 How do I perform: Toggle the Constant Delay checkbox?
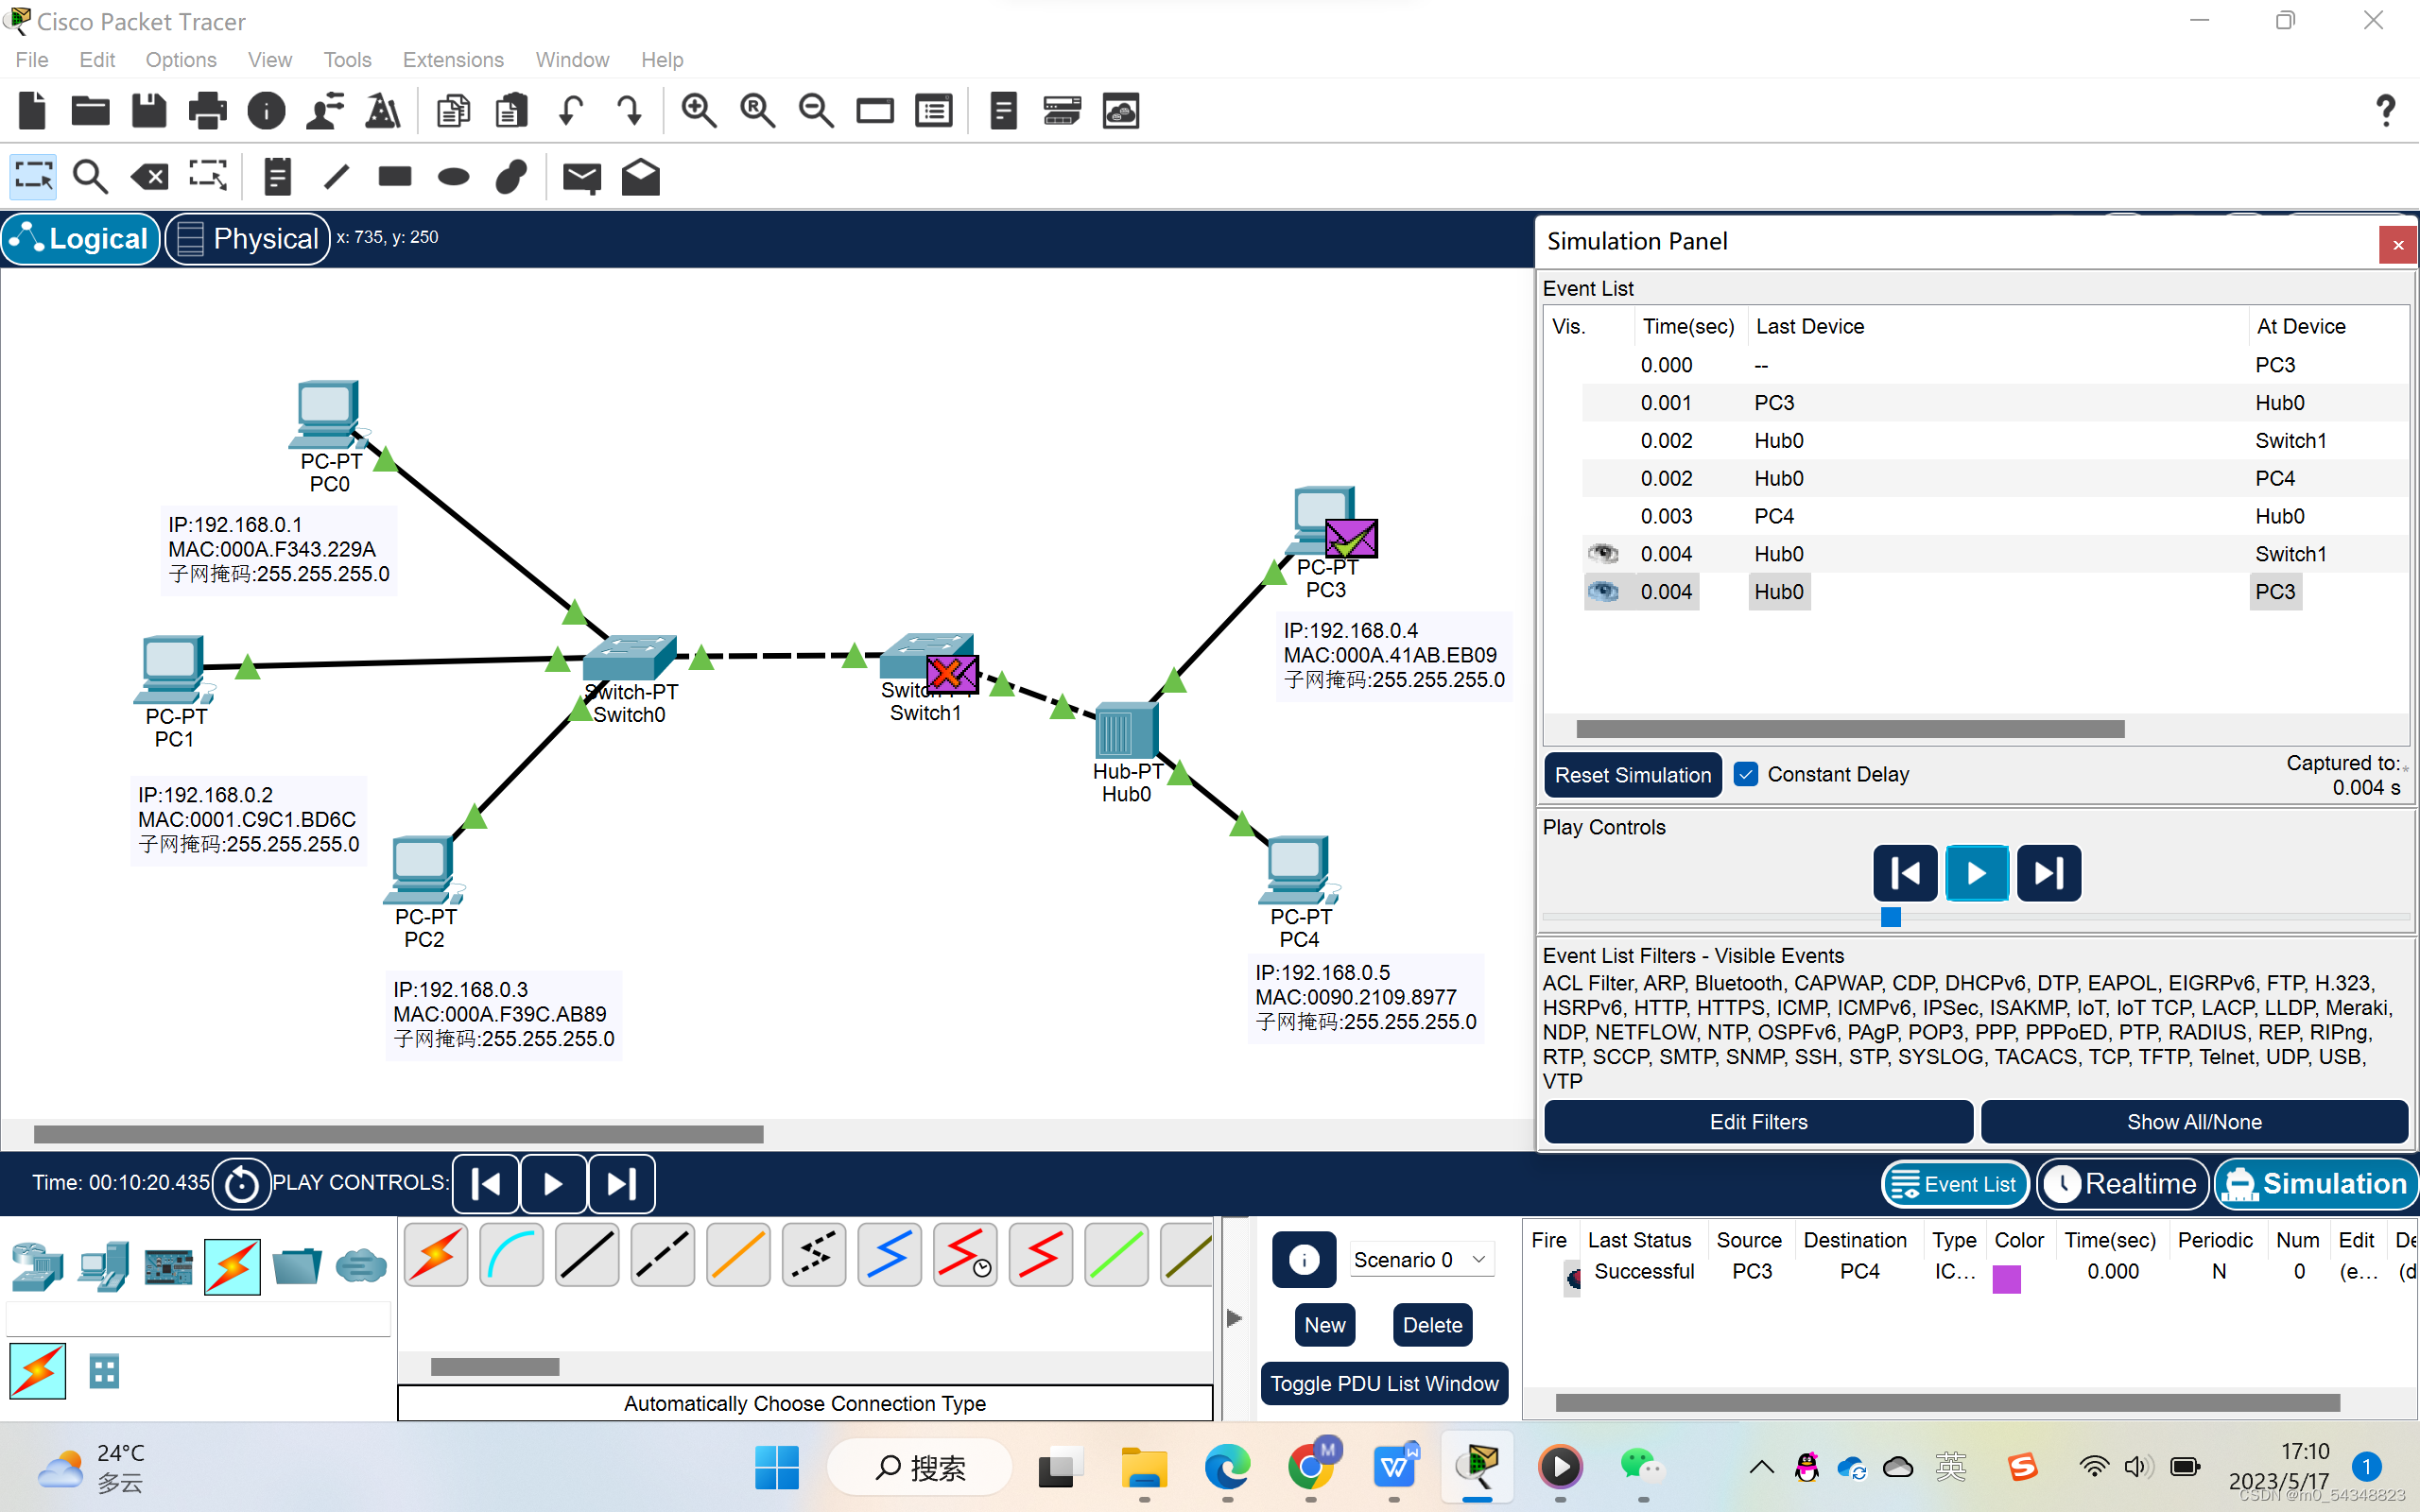(1746, 774)
